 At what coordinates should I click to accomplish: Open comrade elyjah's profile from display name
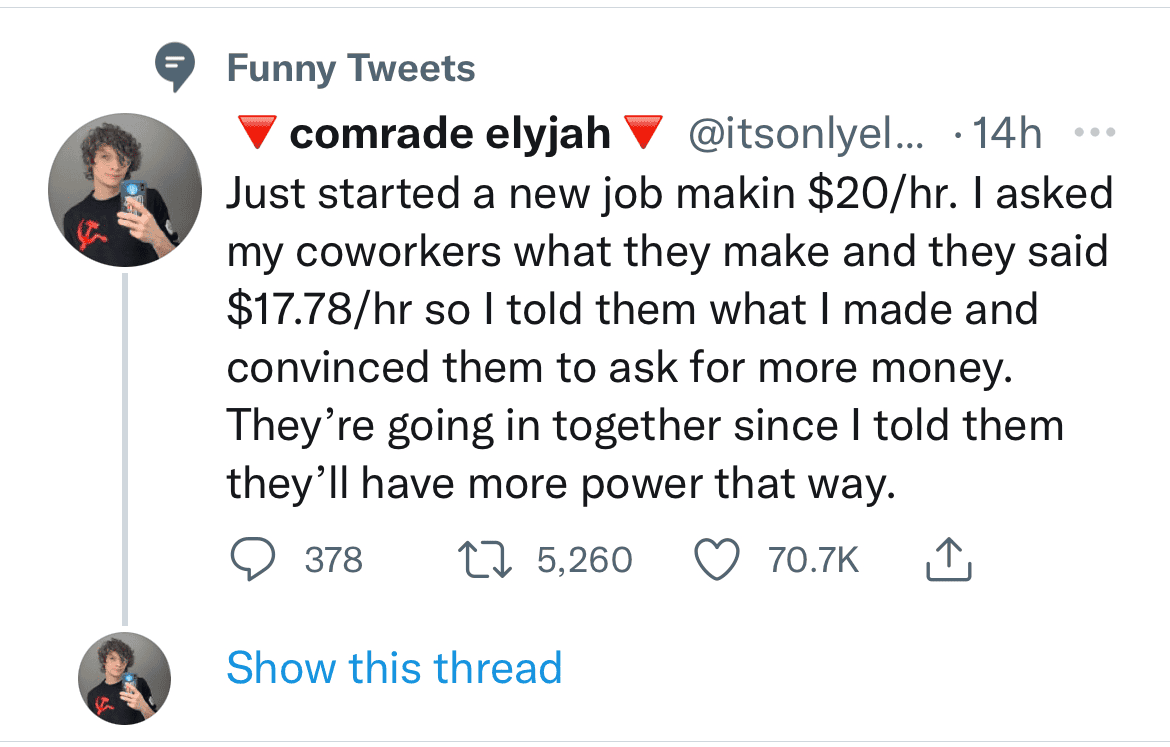click(x=450, y=134)
